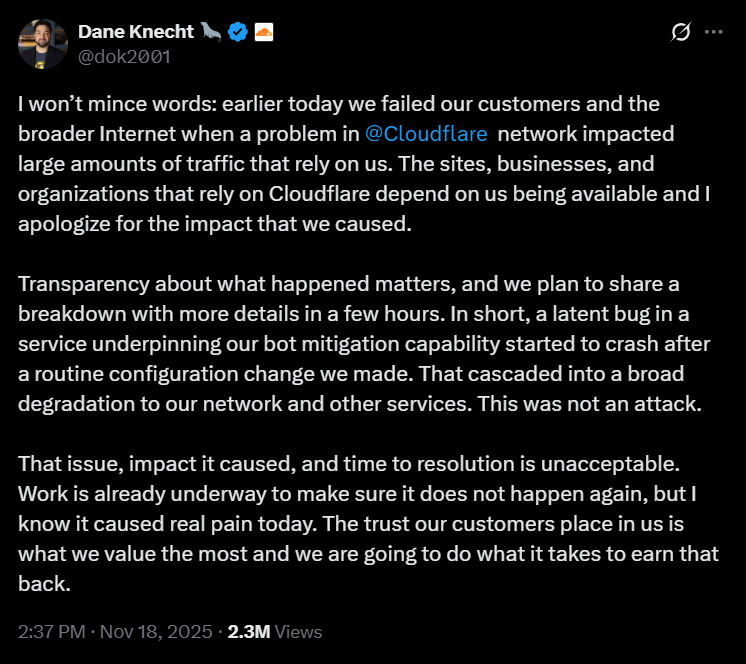Open the three-dot More options menu

point(713,32)
